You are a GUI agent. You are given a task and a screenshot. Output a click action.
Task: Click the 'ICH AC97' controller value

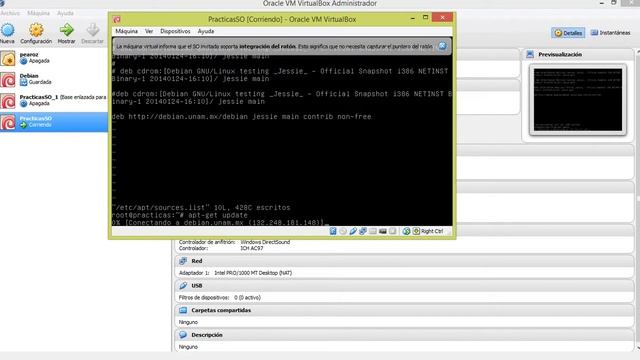(252, 248)
